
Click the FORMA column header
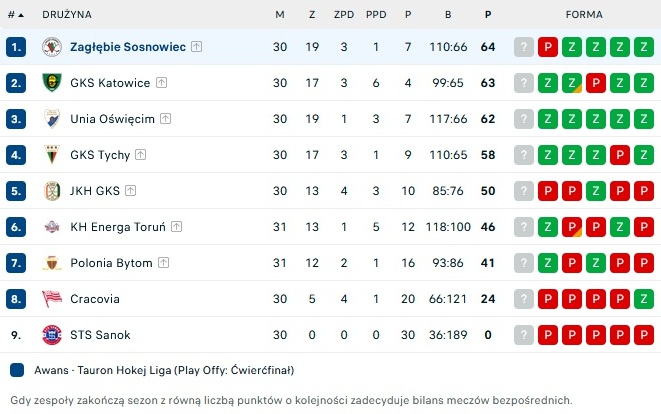(x=584, y=15)
